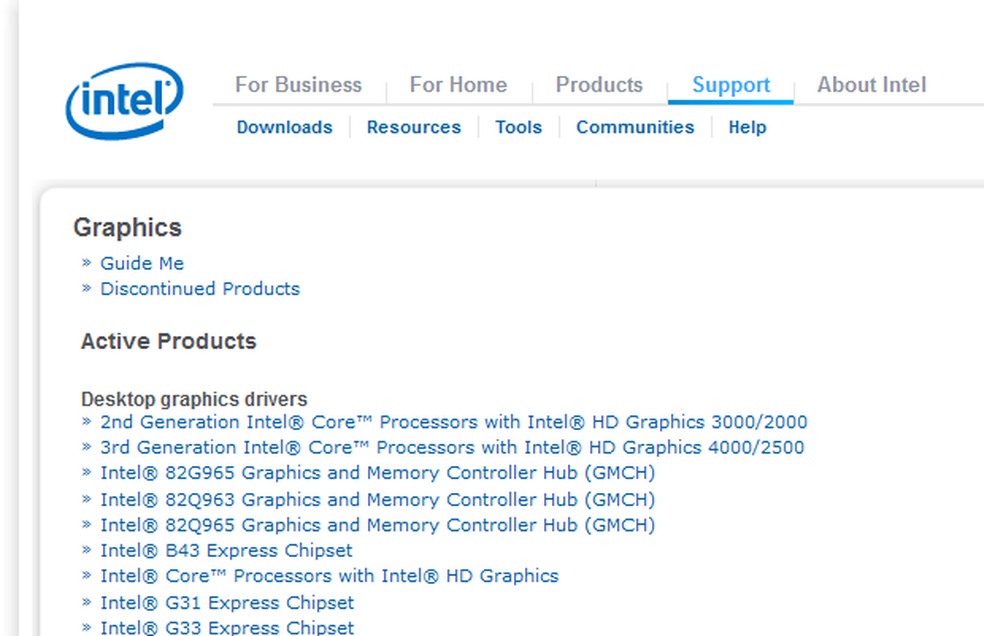The height and width of the screenshot is (636, 984).
Task: Open the For Home tab
Action: (458, 85)
